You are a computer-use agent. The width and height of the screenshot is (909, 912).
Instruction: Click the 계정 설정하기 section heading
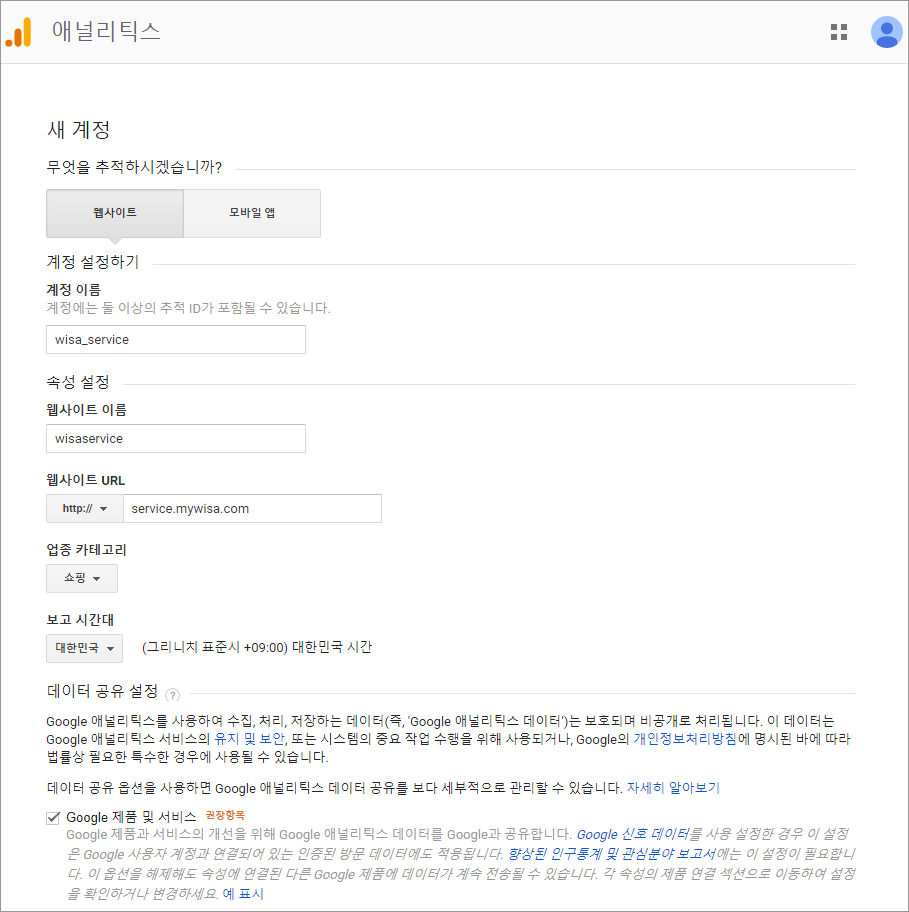point(92,262)
